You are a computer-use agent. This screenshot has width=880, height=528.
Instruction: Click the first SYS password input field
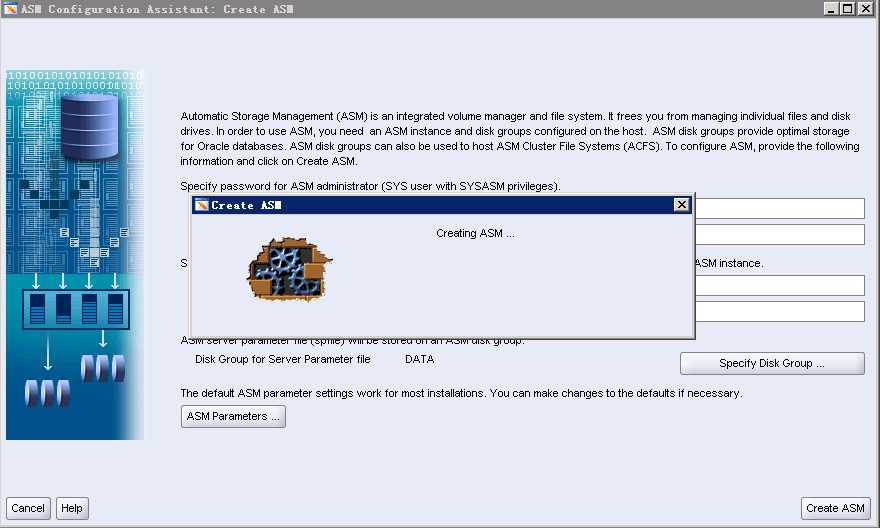[x=780, y=208]
